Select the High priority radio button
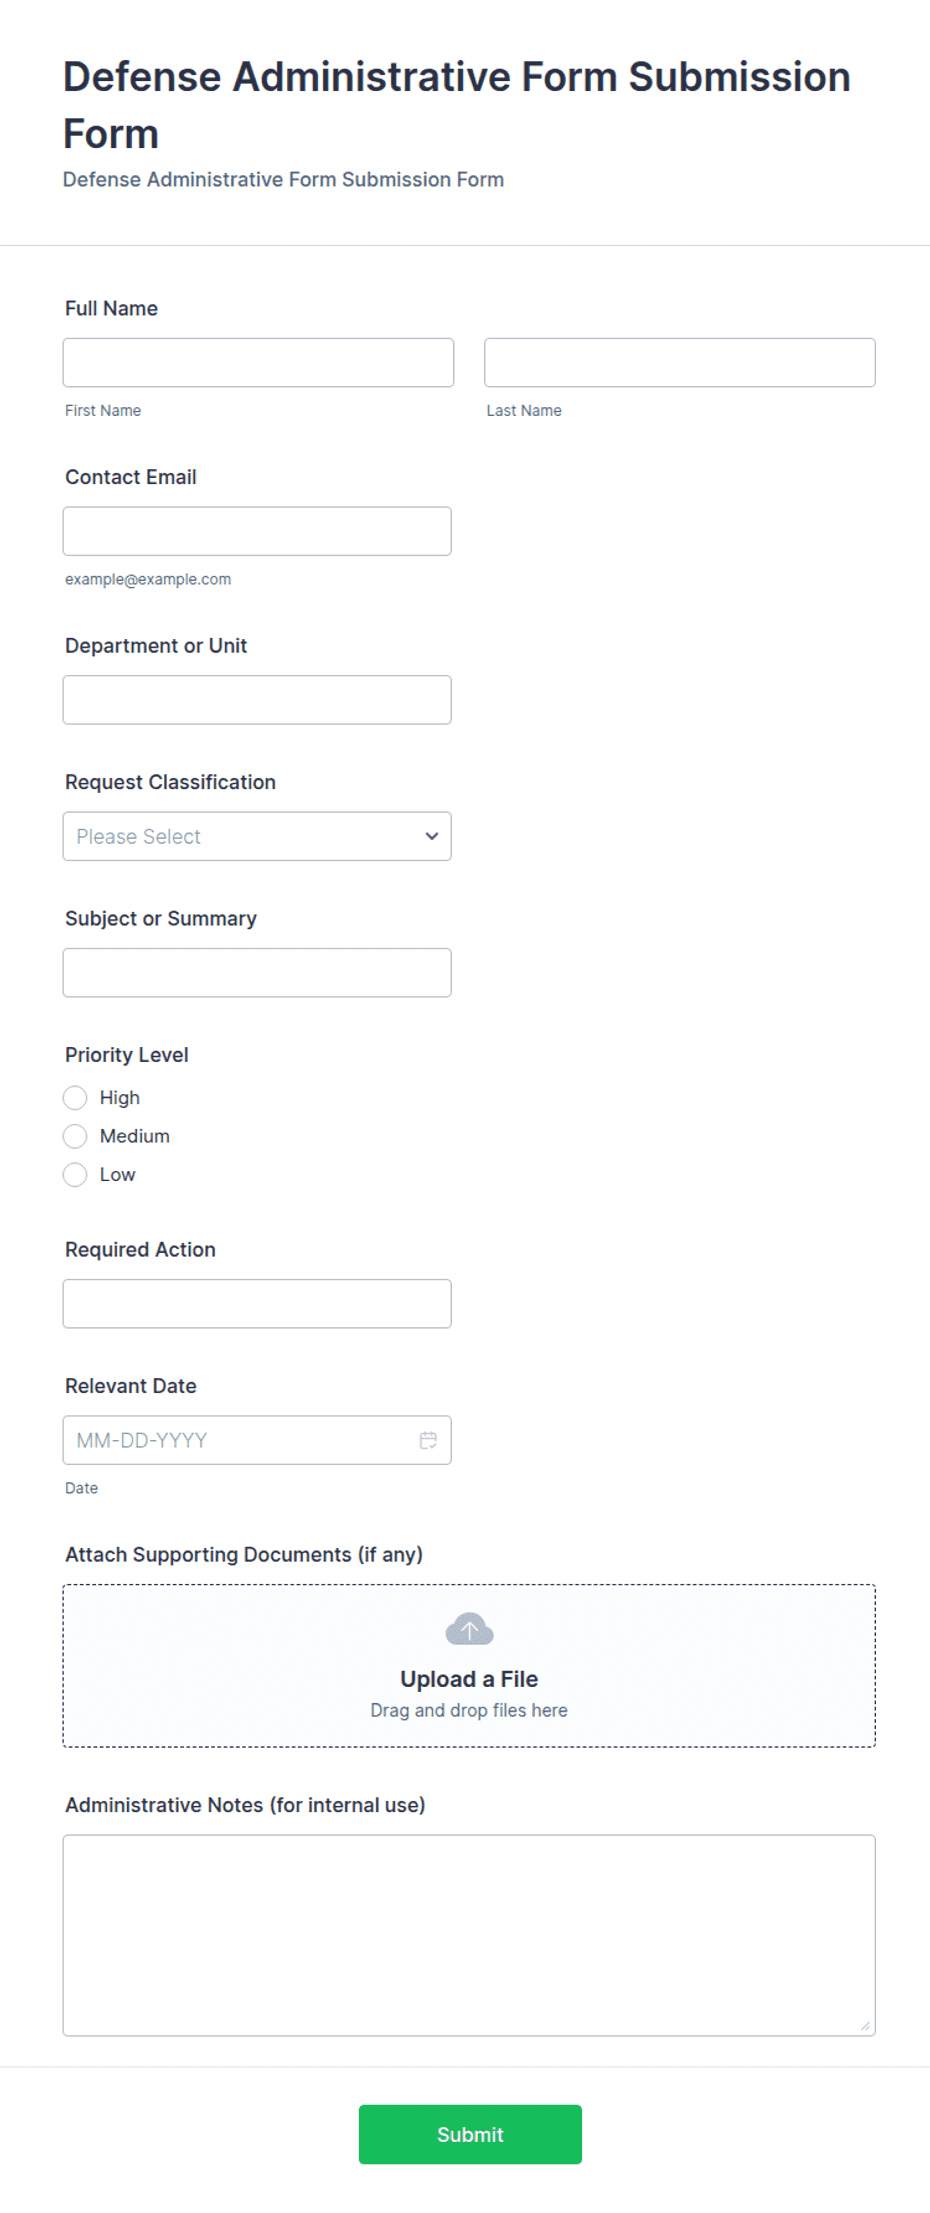Viewport: 930px width, 2213px height. click(x=75, y=1098)
